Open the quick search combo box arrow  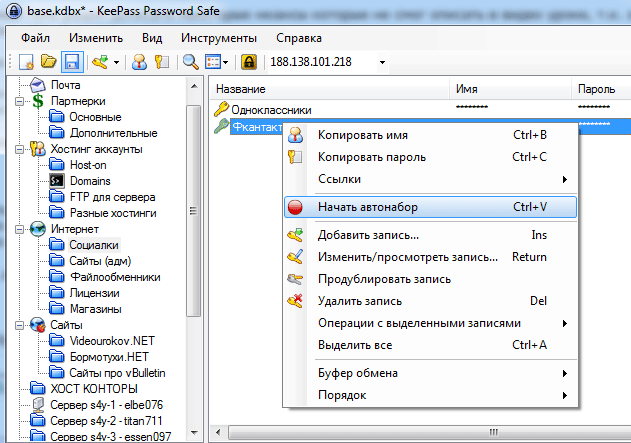[382, 62]
